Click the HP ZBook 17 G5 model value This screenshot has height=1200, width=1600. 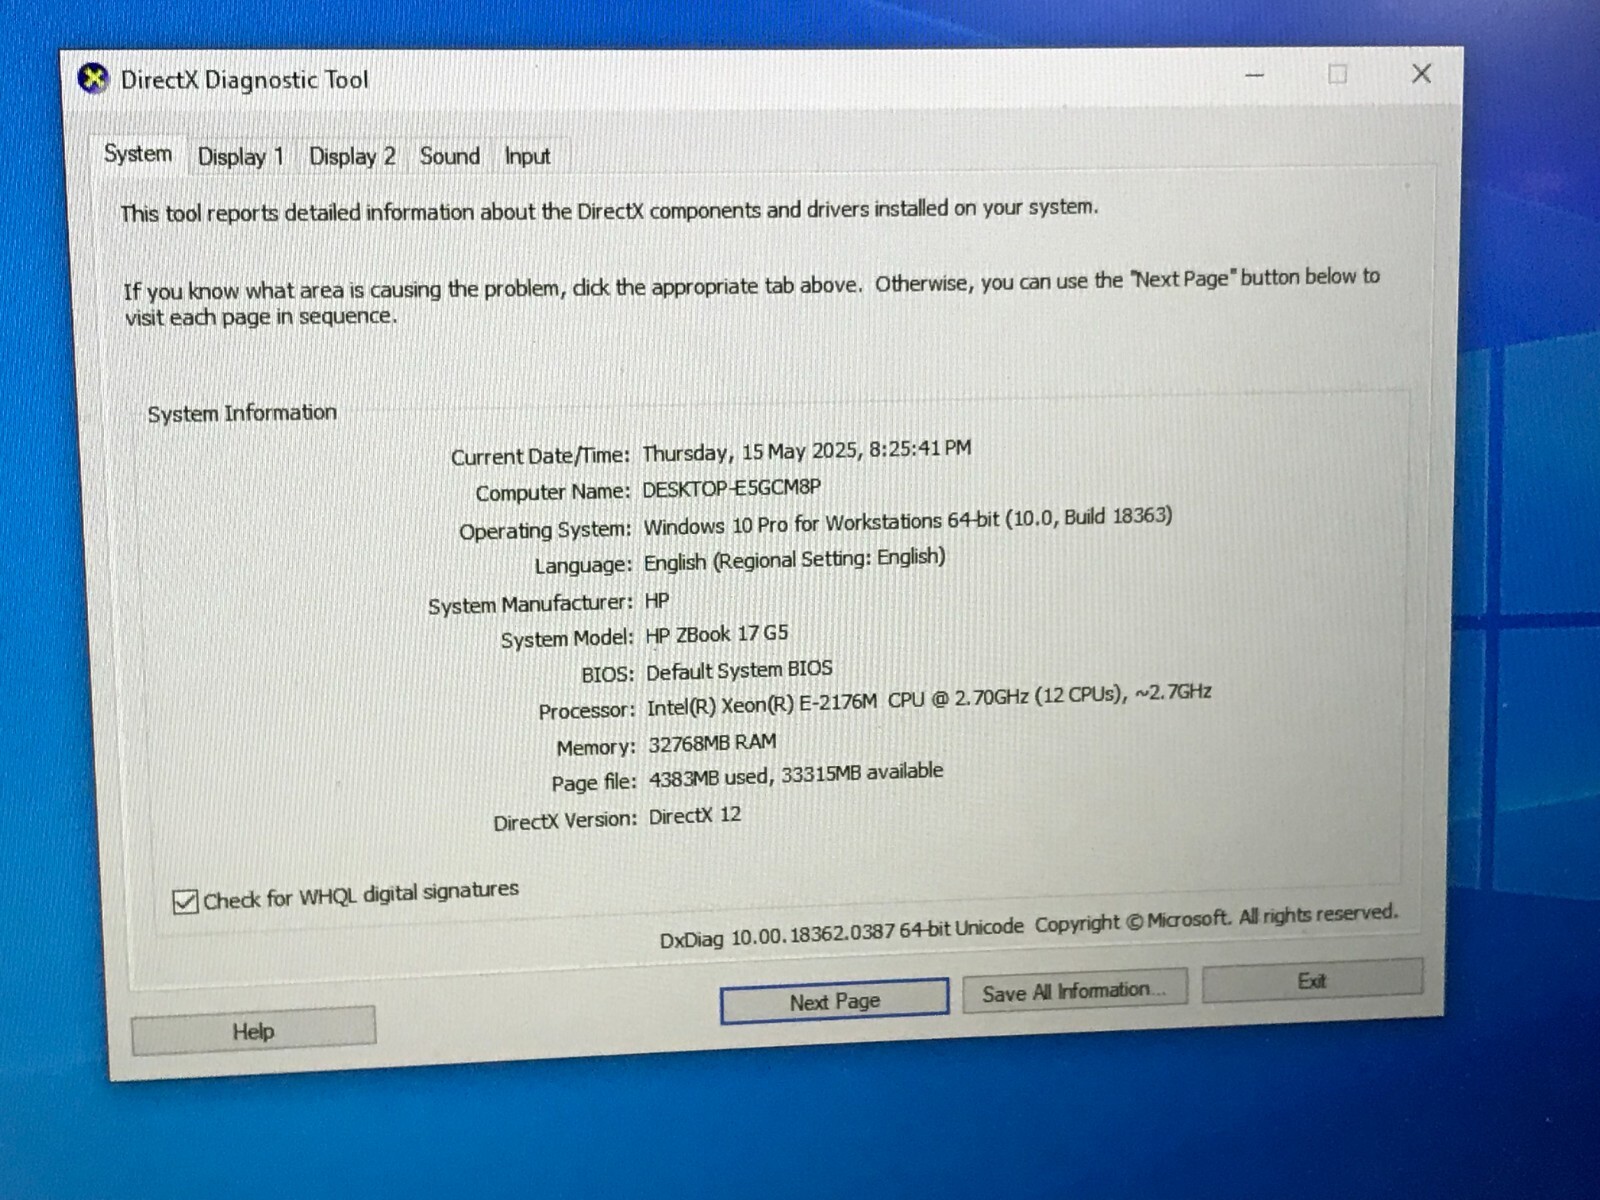tap(717, 634)
